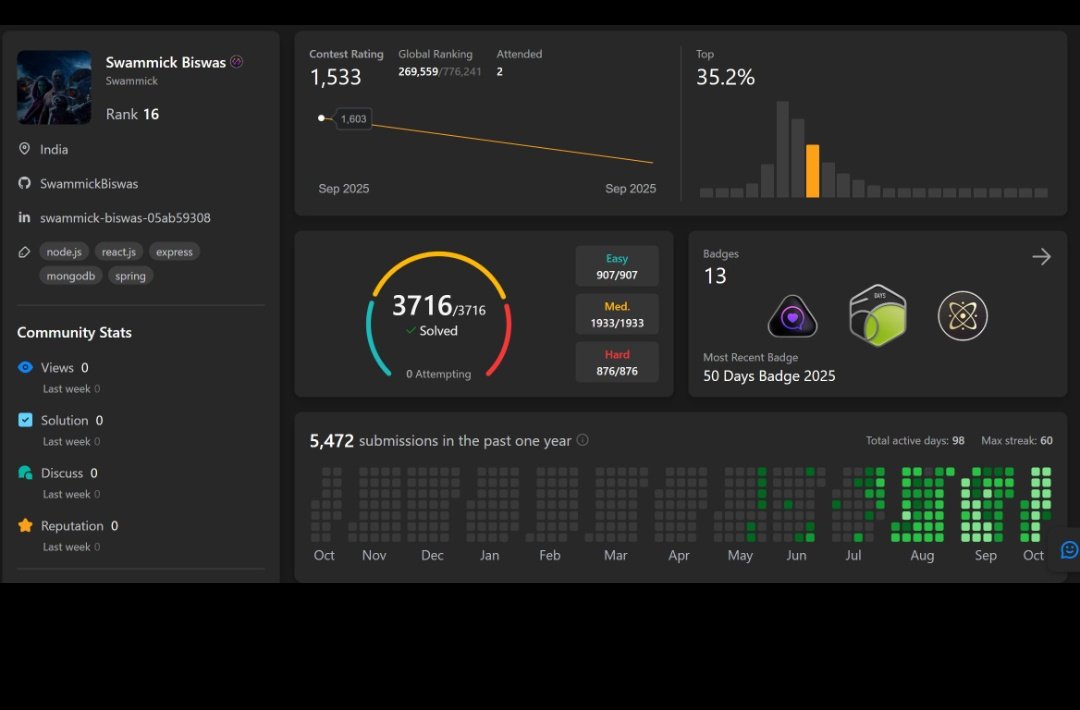Click the Swammick Biswas profile avatar
1080x710 pixels.
click(54, 87)
